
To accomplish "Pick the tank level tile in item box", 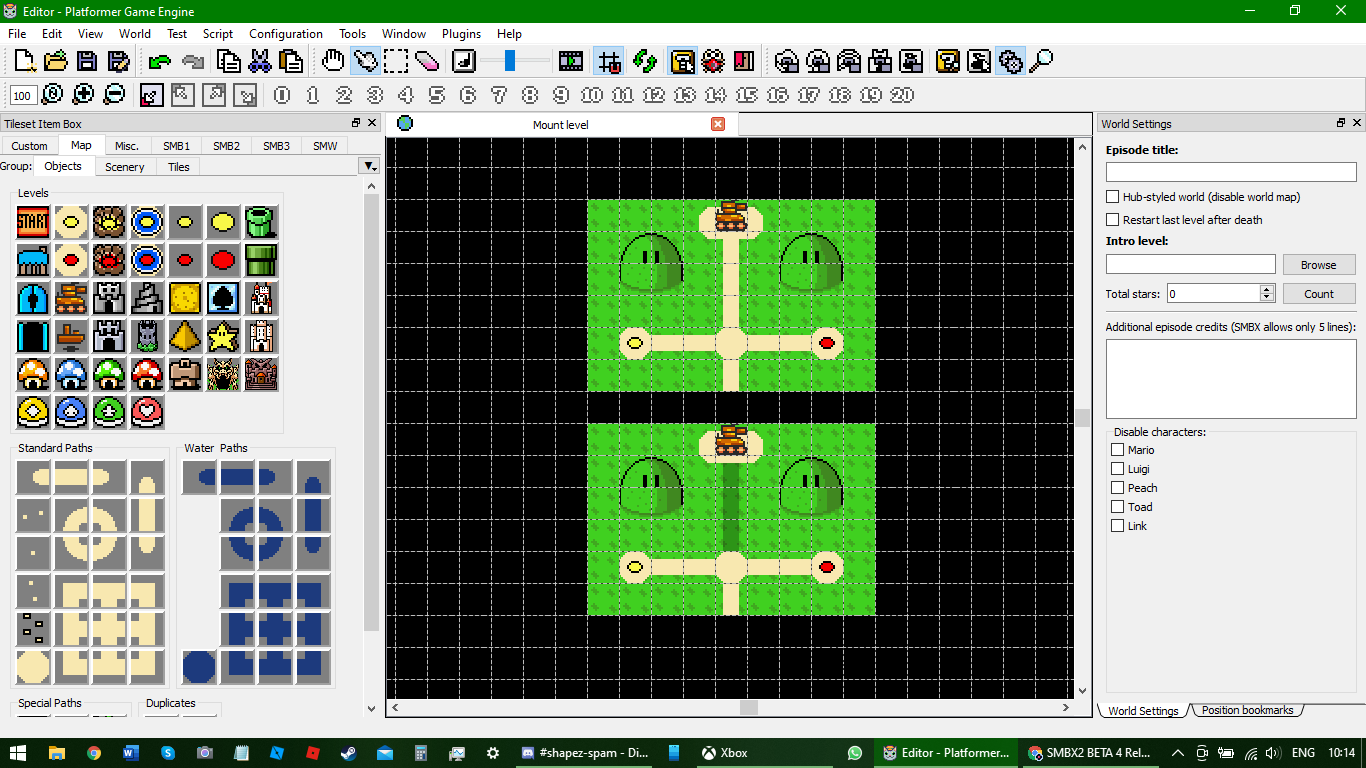I will point(71,298).
